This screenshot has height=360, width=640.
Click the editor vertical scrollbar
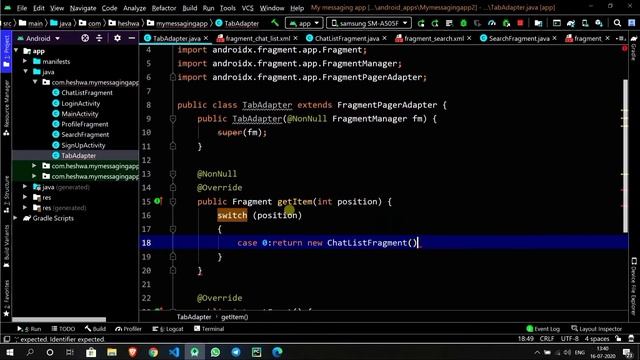[625, 156]
